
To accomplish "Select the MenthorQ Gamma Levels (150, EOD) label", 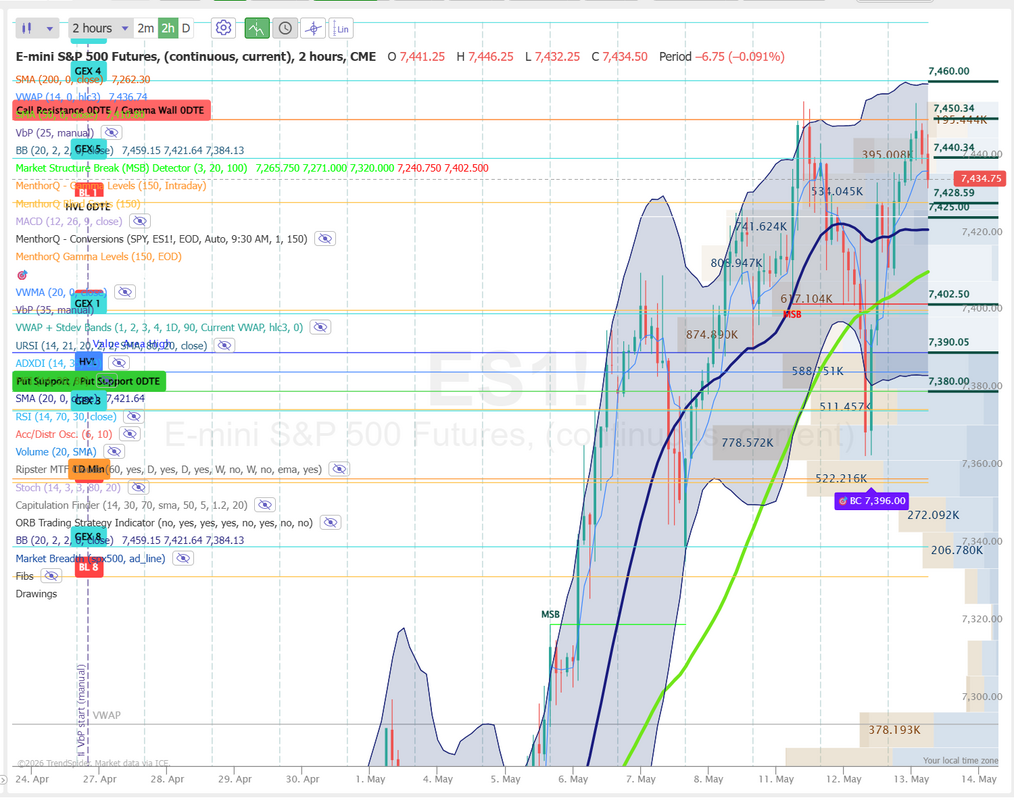I will (x=98, y=257).
